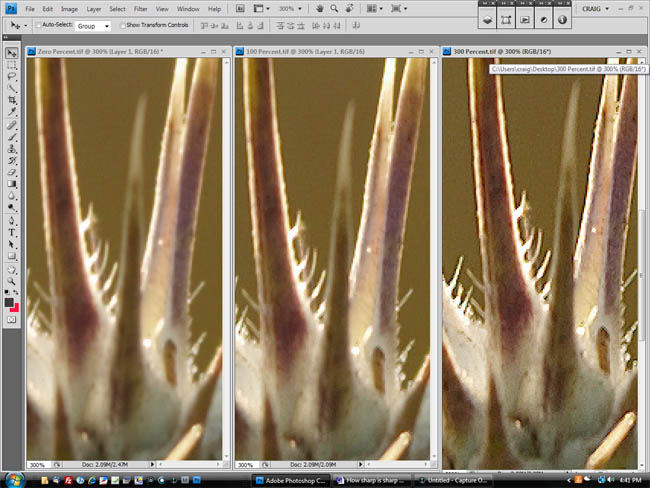Open the Move tool preset picker arrow
The height and width of the screenshot is (488, 650).
tap(26, 26)
